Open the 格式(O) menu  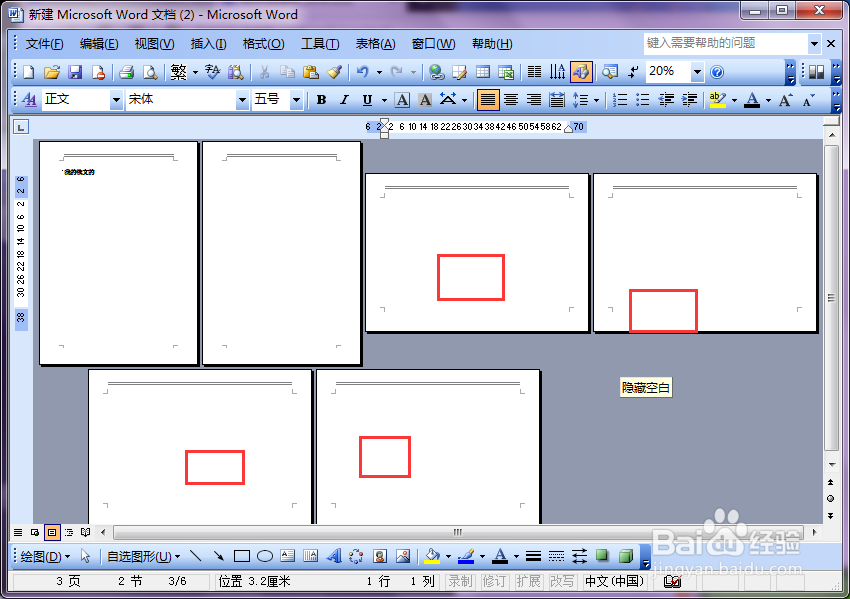[263, 44]
